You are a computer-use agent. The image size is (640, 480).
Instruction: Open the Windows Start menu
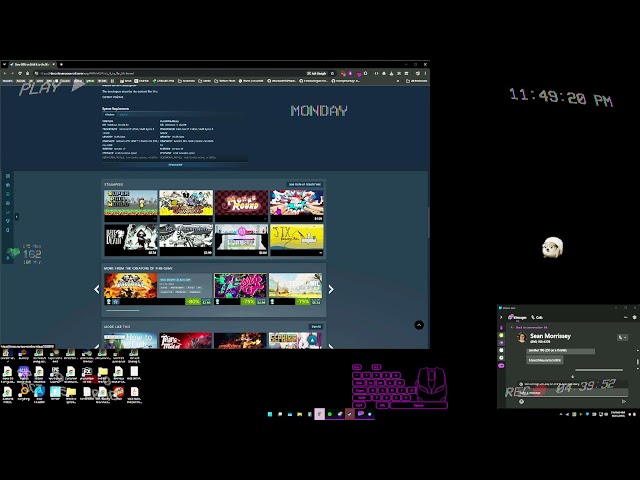click(270, 414)
